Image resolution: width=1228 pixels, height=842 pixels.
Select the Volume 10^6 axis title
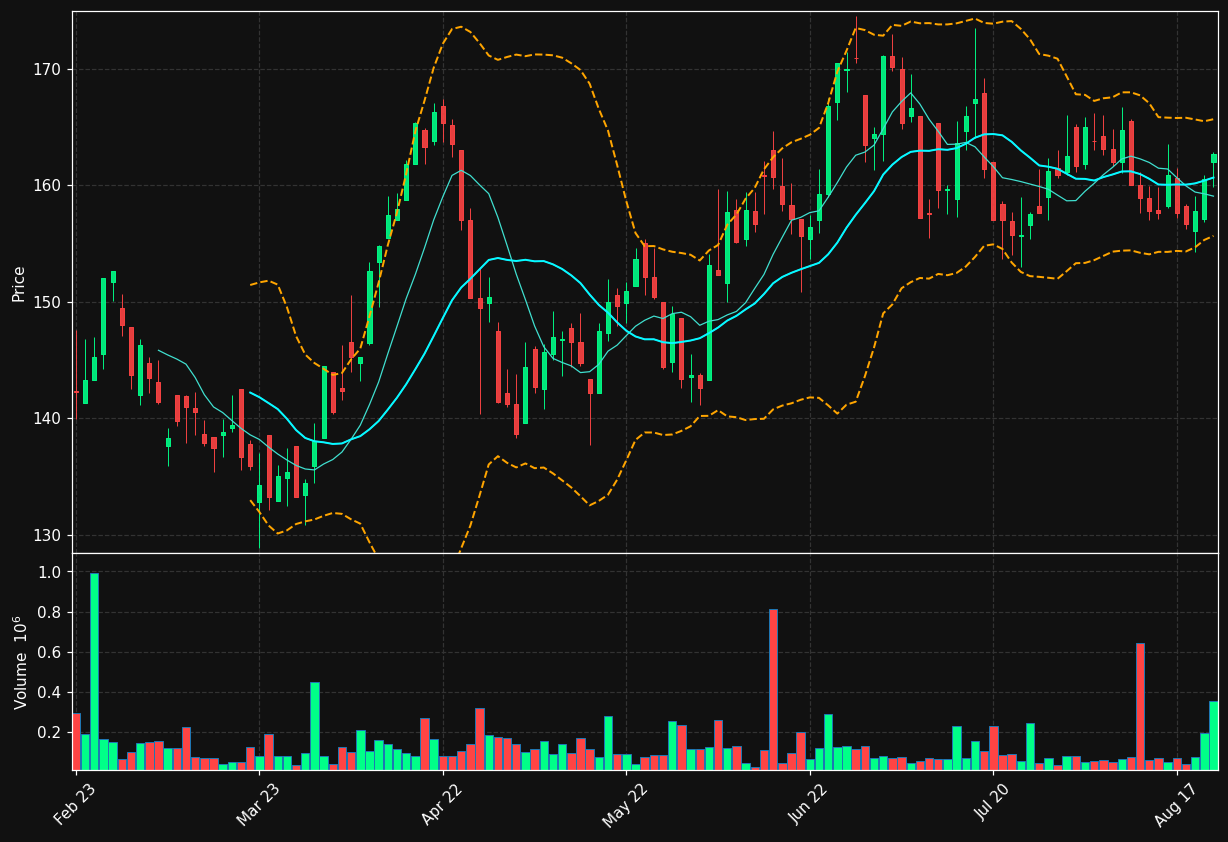tap(19, 662)
